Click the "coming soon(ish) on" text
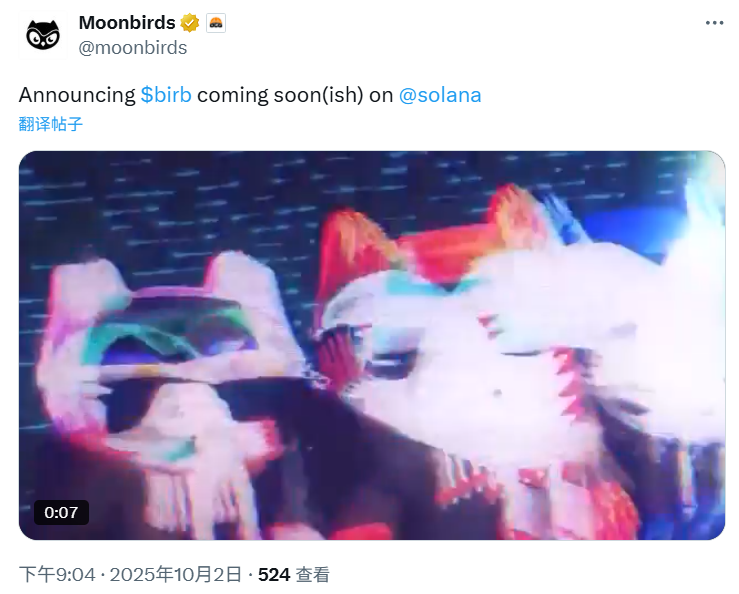 point(295,95)
